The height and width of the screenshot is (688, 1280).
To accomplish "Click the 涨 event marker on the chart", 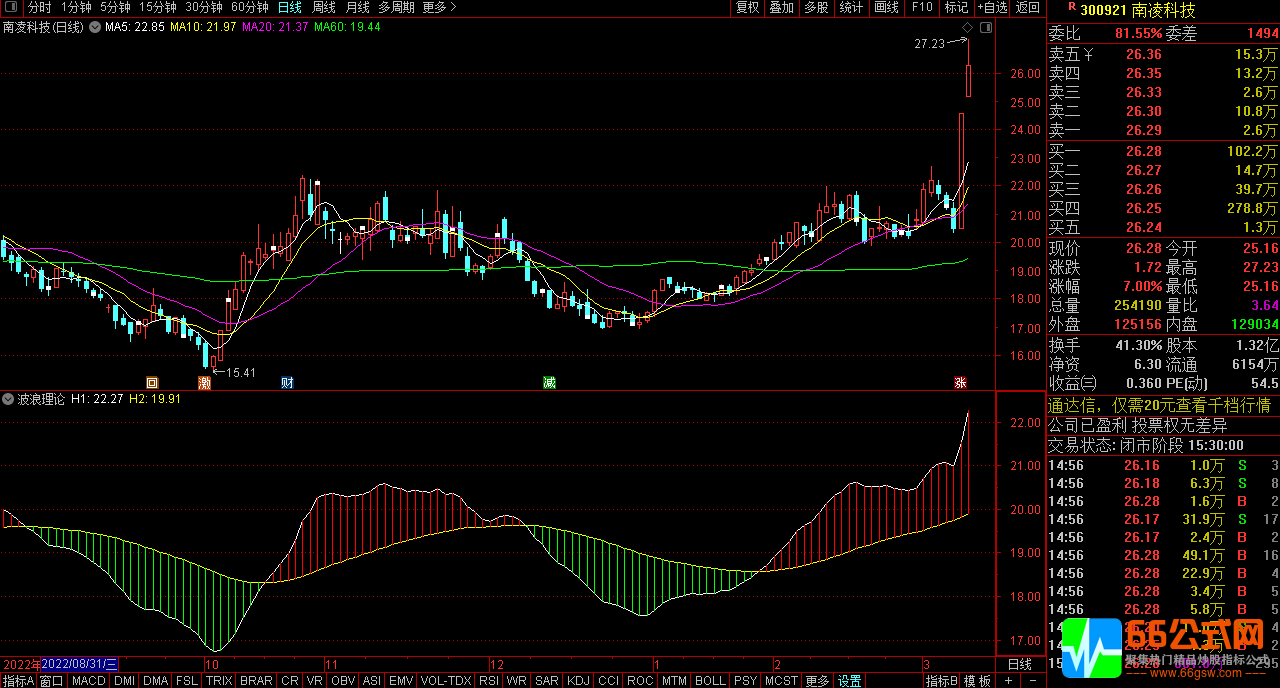I will (x=960, y=382).
